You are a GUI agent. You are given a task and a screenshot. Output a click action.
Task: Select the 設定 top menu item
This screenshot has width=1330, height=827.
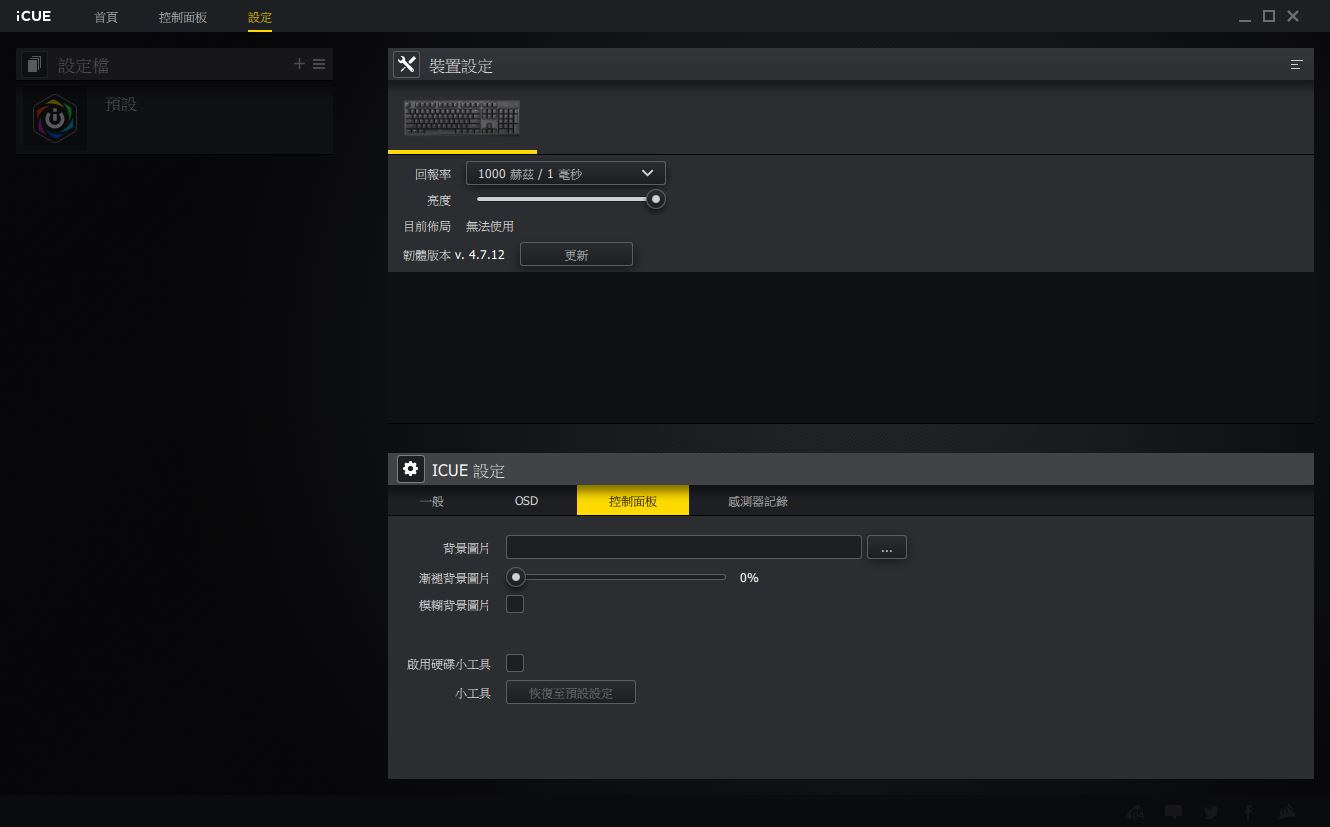260,18
